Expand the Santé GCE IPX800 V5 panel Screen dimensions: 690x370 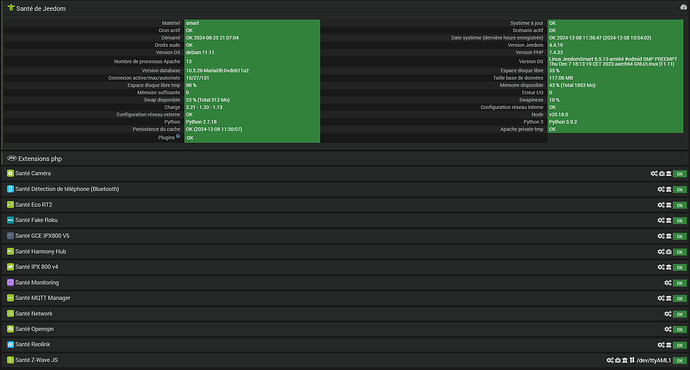pyautogui.click(x=42, y=236)
